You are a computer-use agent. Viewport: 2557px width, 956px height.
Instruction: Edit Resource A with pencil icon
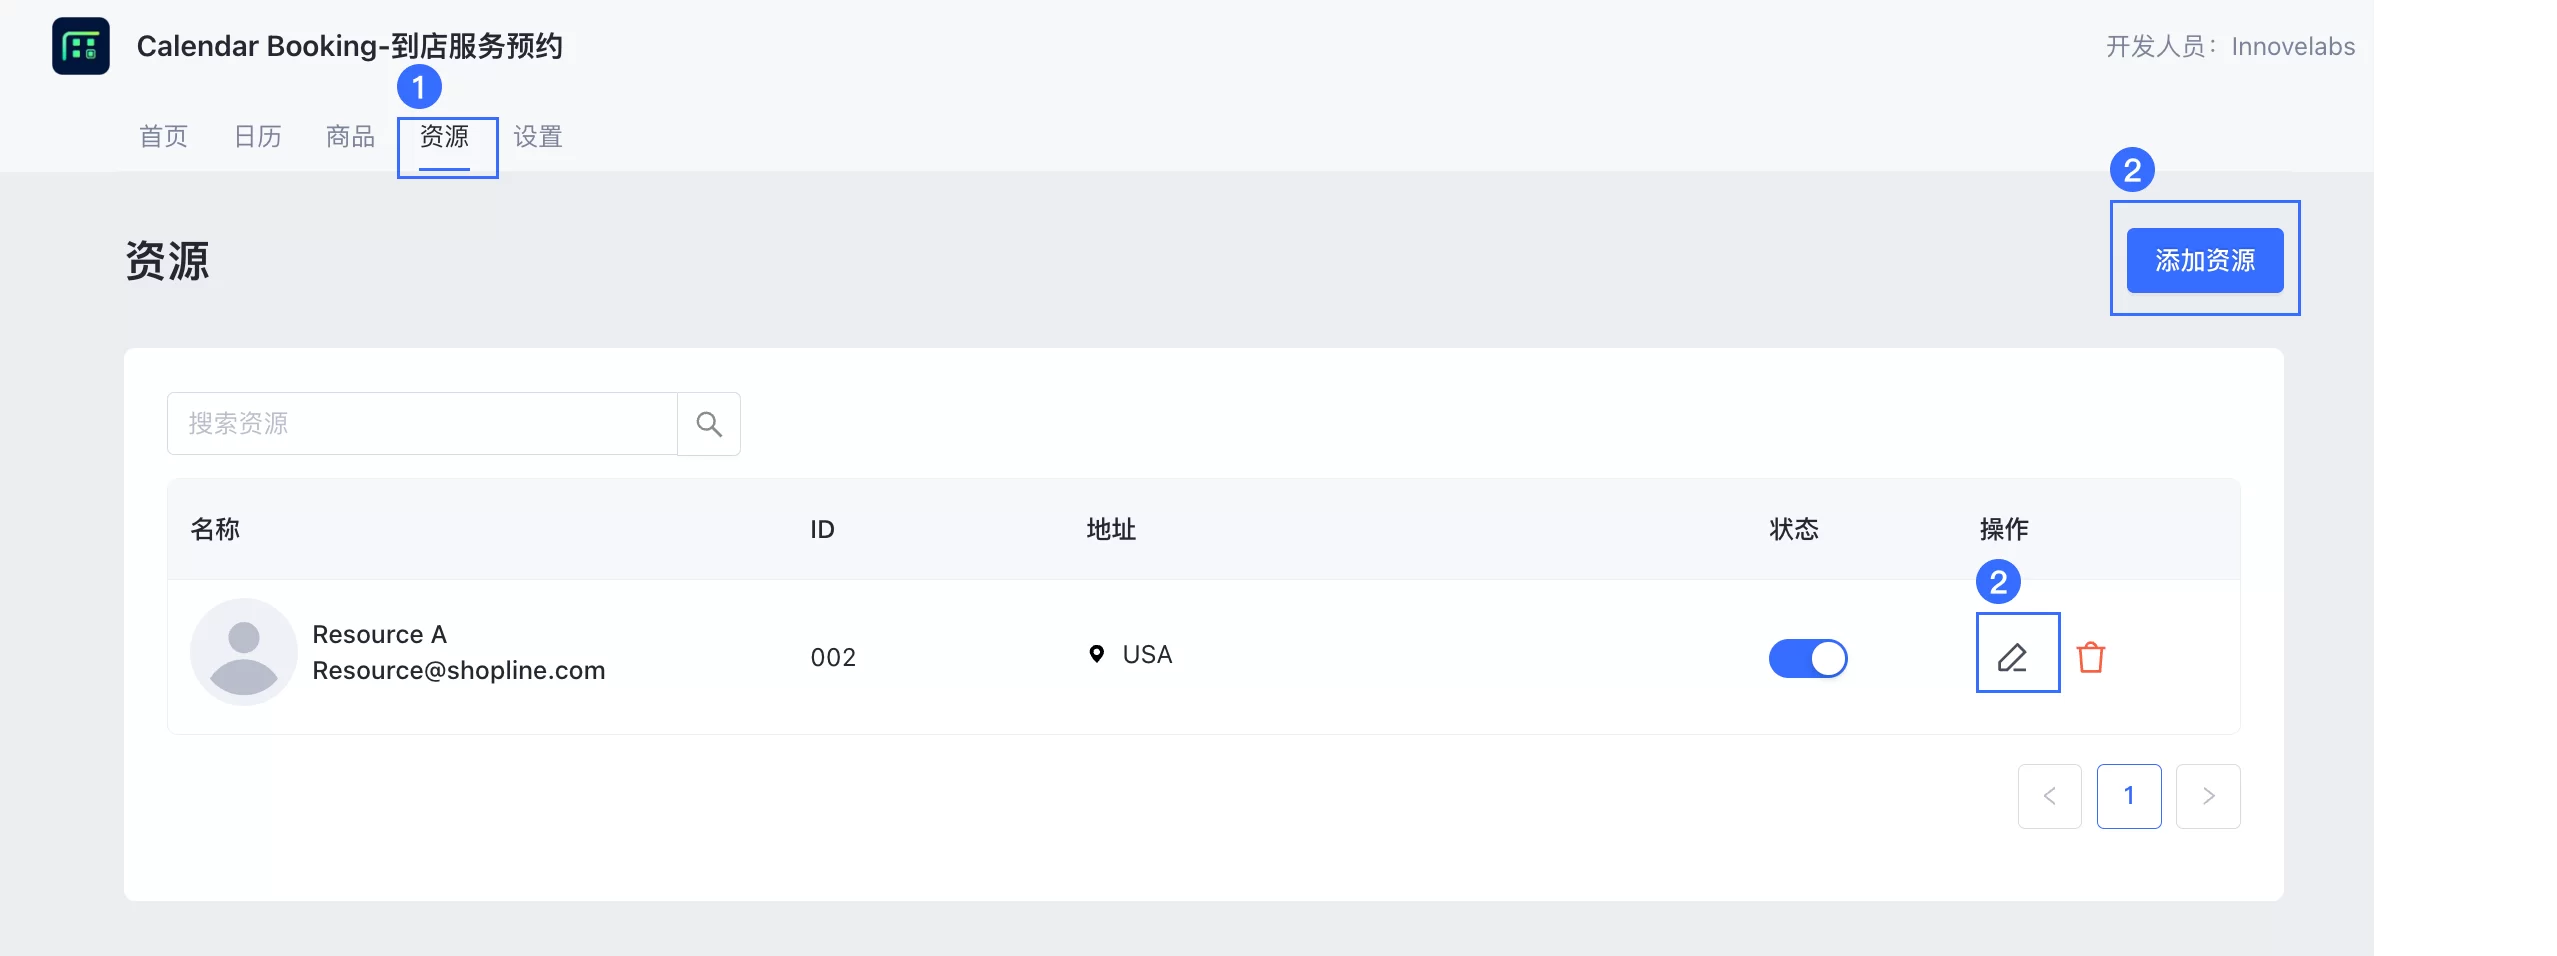tap(2012, 657)
